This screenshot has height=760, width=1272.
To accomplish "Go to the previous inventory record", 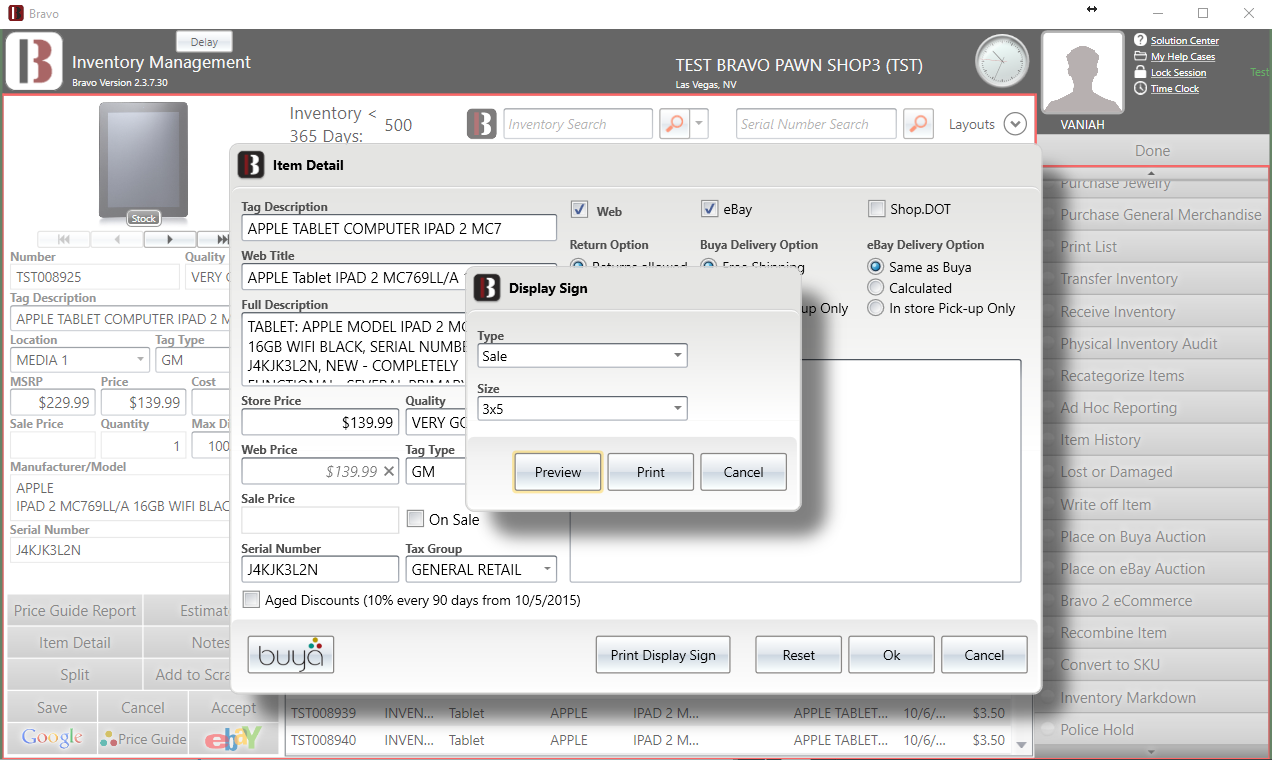I will 117,239.
